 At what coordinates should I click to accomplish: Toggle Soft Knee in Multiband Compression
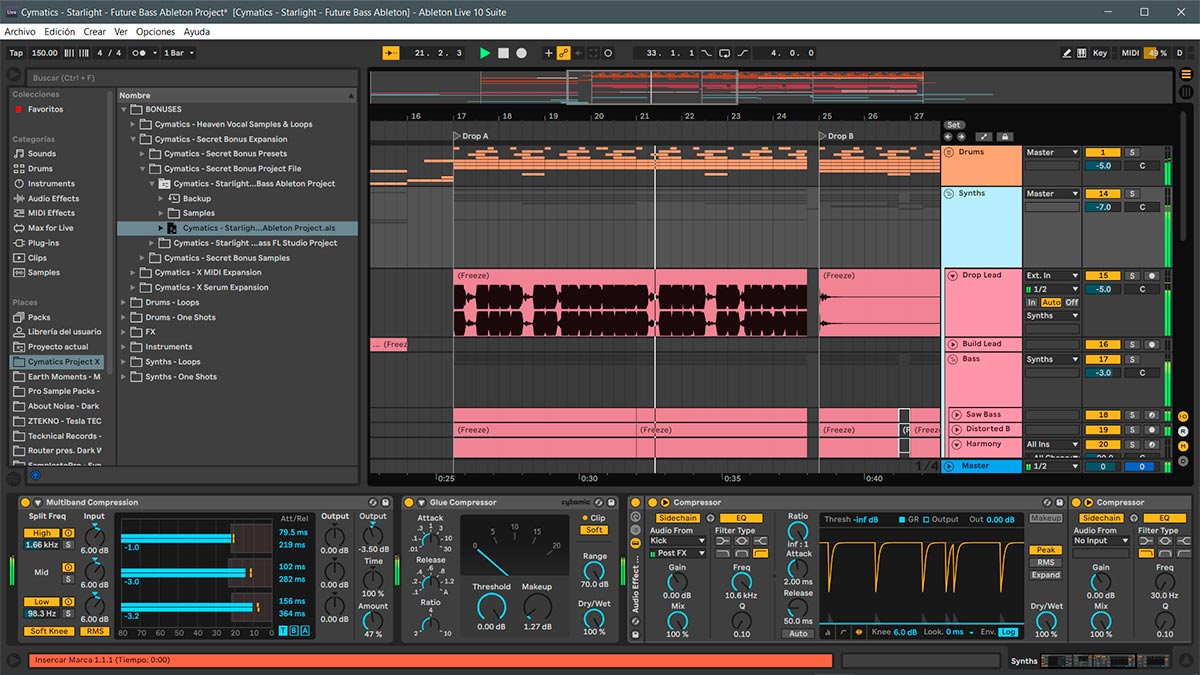[x=49, y=631]
